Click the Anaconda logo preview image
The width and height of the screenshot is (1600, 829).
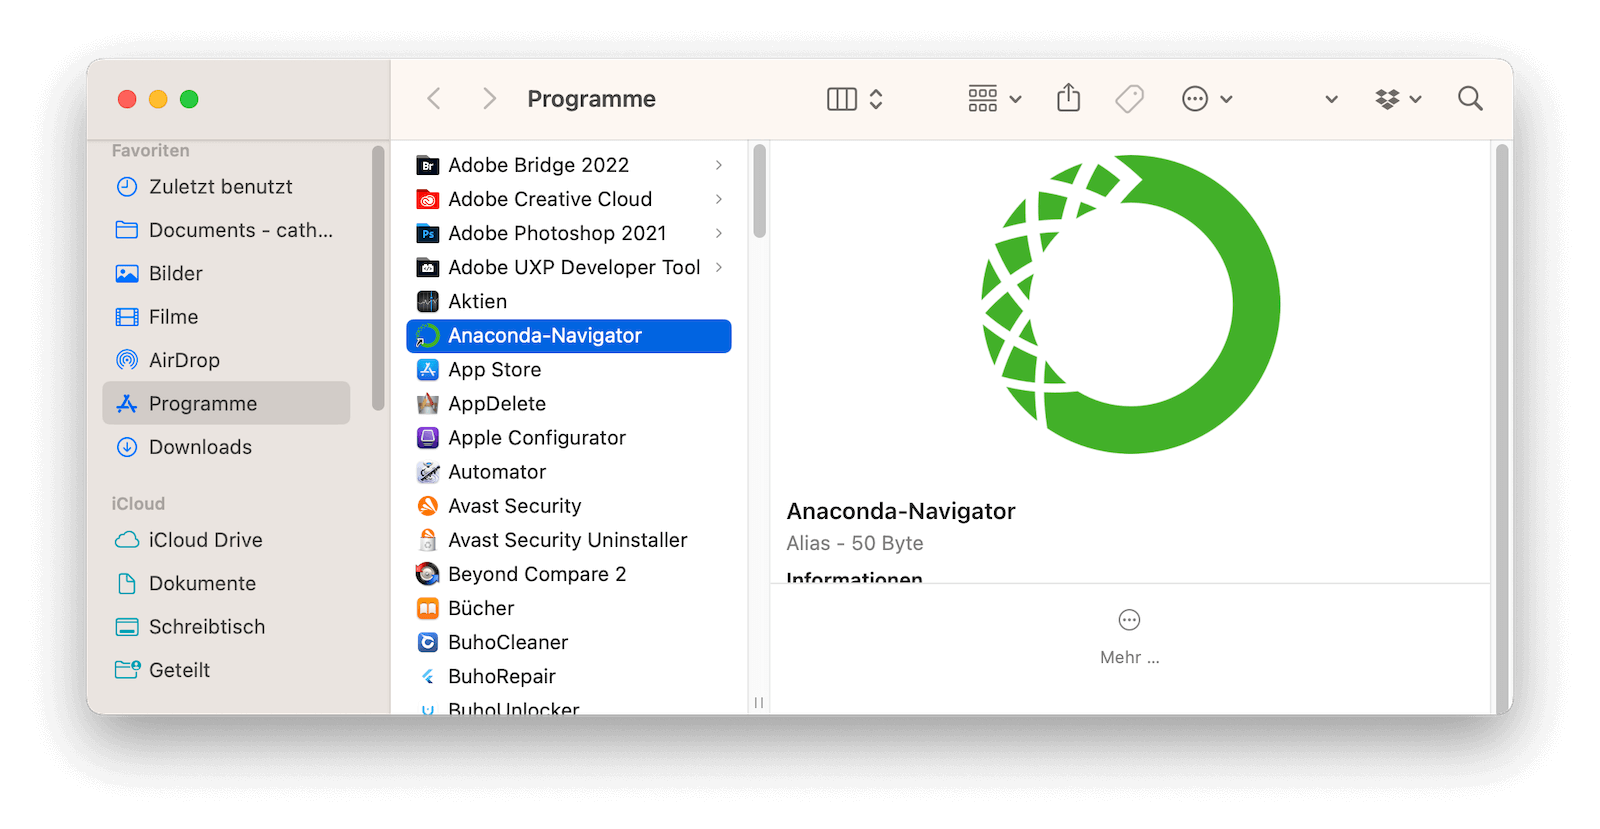click(x=1130, y=304)
